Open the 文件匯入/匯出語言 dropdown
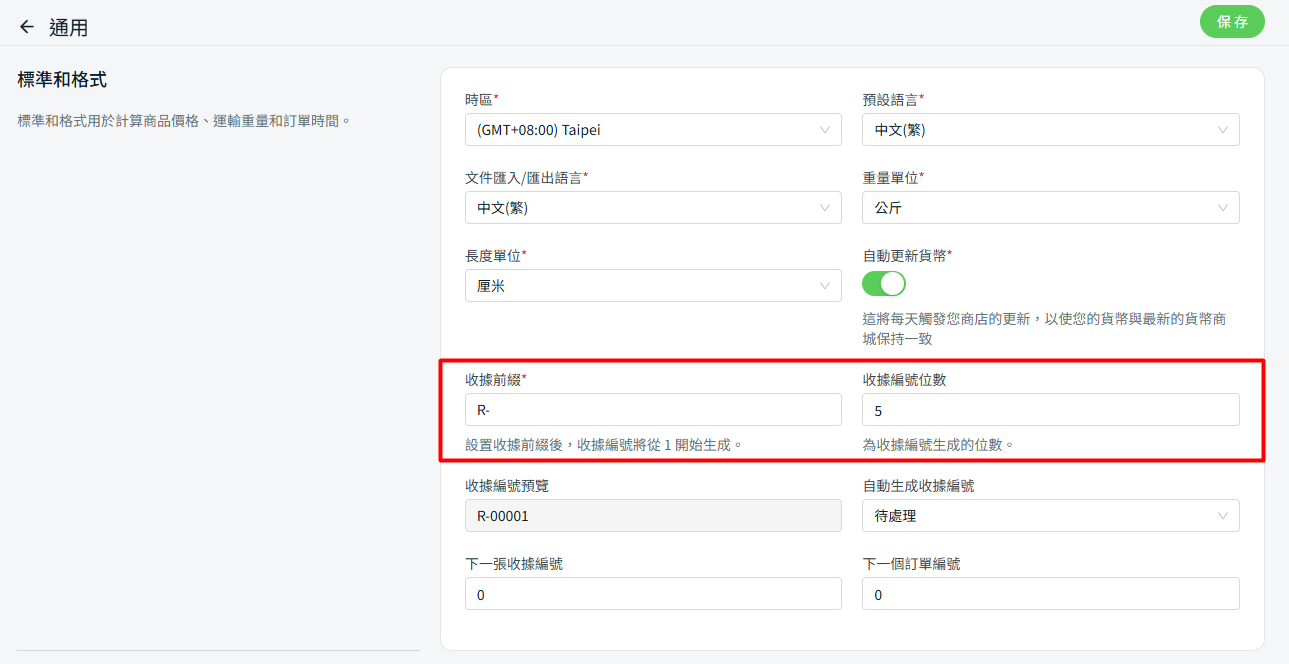The width and height of the screenshot is (1289, 664). coord(652,208)
